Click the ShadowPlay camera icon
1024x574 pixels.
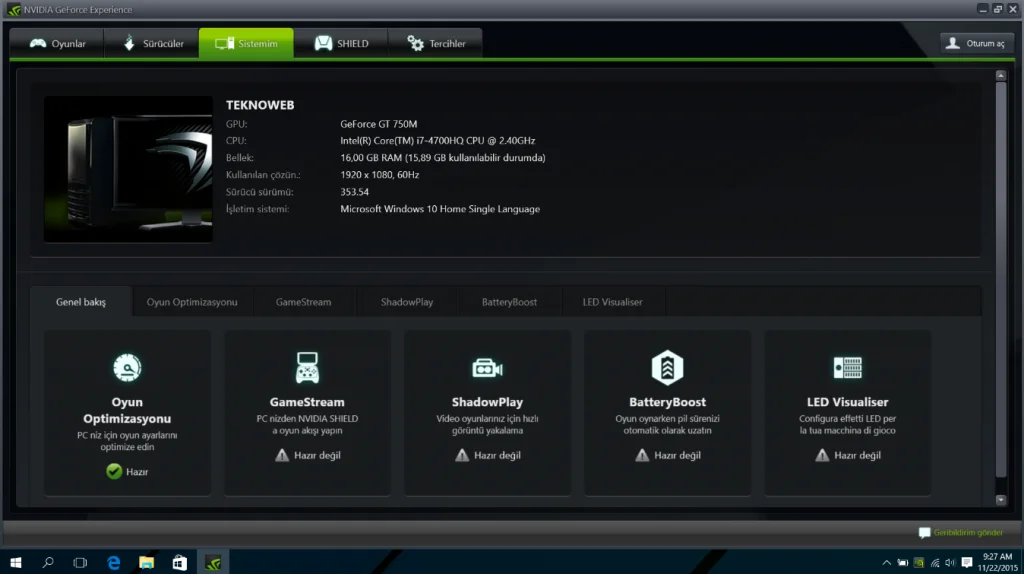[487, 367]
